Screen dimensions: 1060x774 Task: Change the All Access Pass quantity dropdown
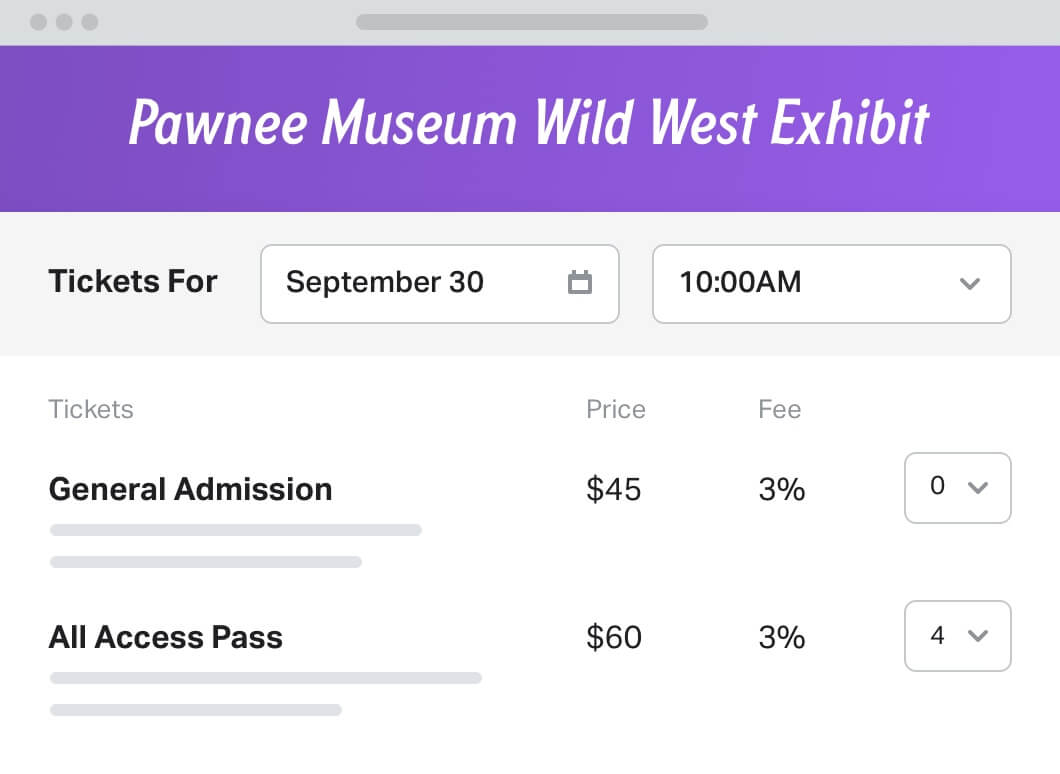(956, 637)
